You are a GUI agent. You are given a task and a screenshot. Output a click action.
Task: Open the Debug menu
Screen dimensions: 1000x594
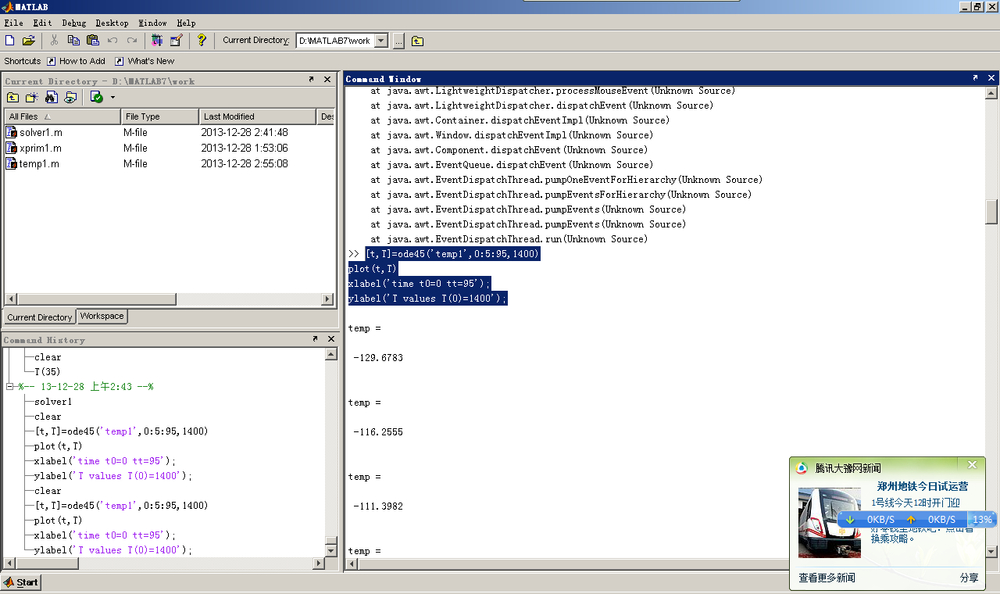tap(74, 23)
